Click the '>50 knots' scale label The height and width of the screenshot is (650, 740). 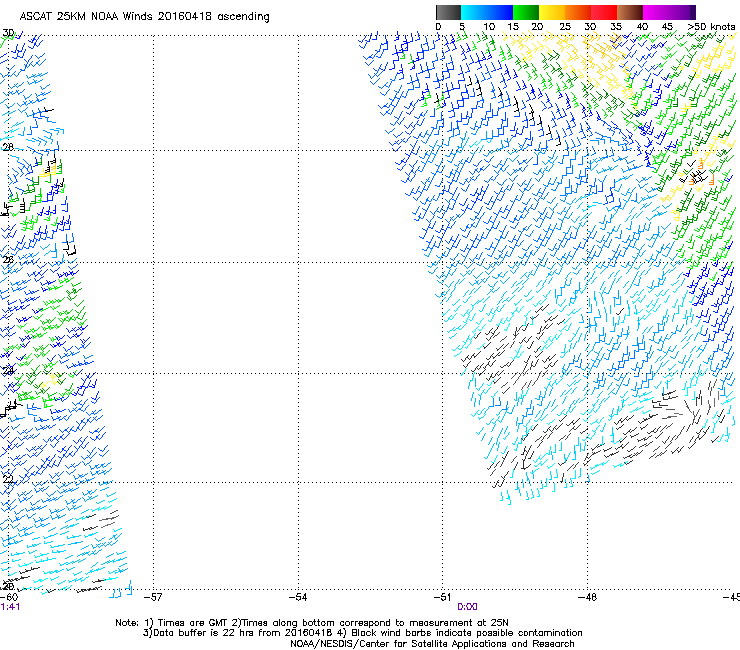pos(711,27)
